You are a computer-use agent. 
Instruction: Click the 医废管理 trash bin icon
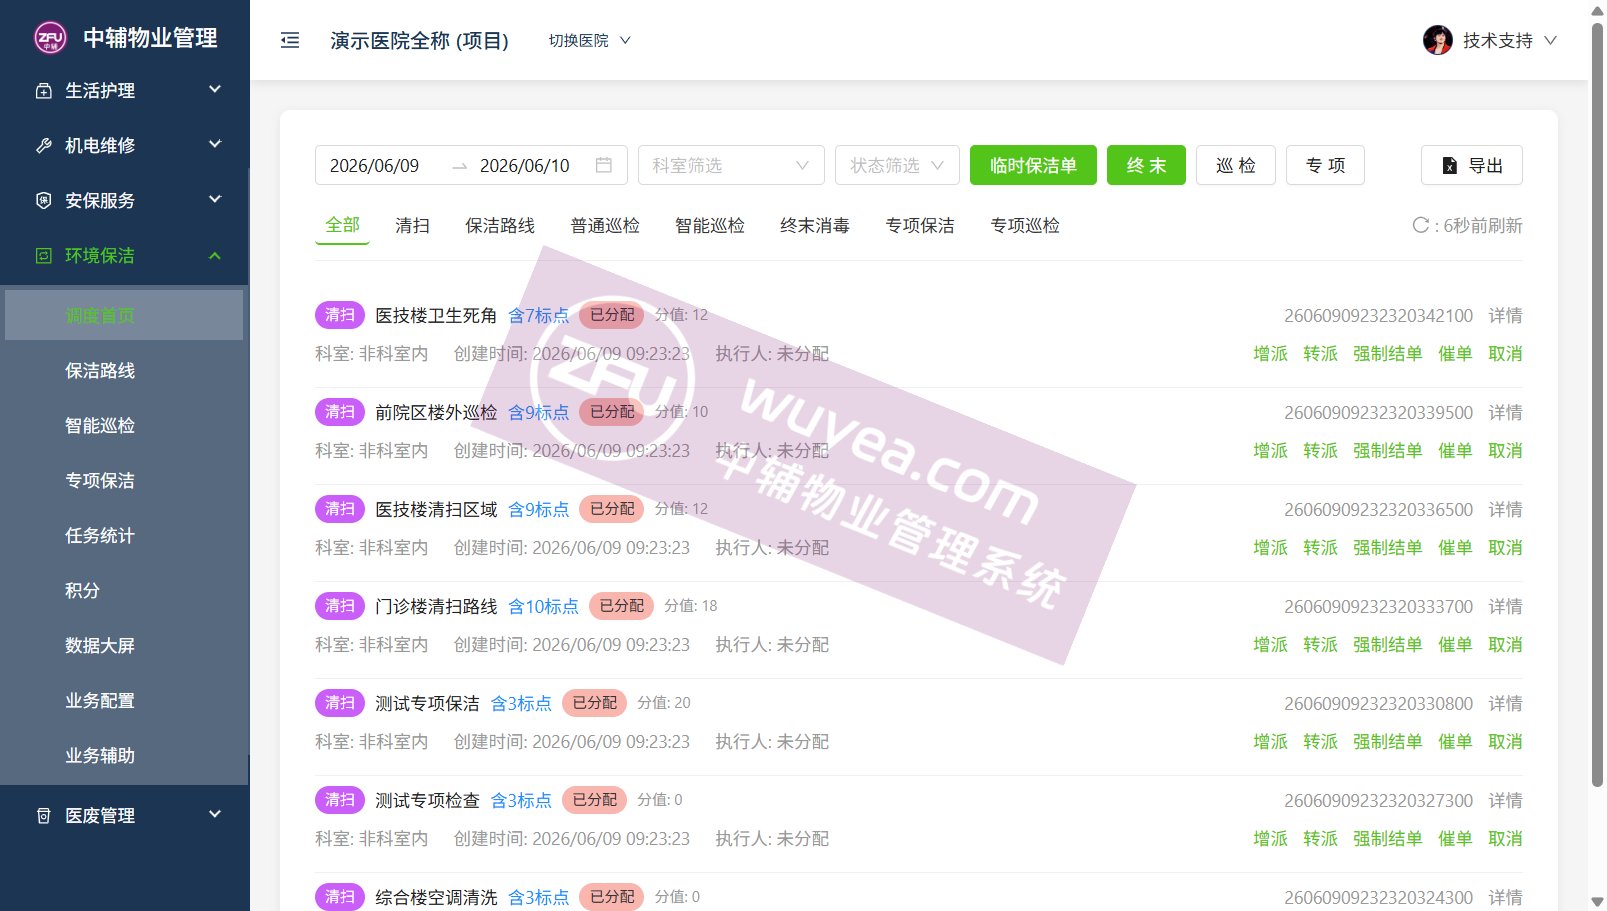coord(43,816)
